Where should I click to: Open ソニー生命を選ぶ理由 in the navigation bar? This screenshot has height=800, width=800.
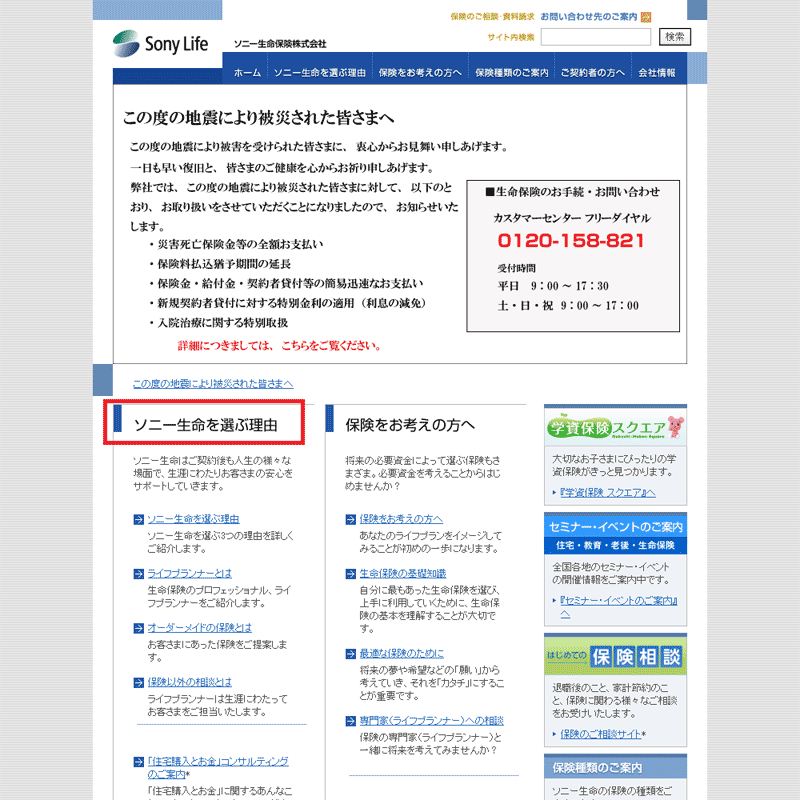(x=320, y=73)
